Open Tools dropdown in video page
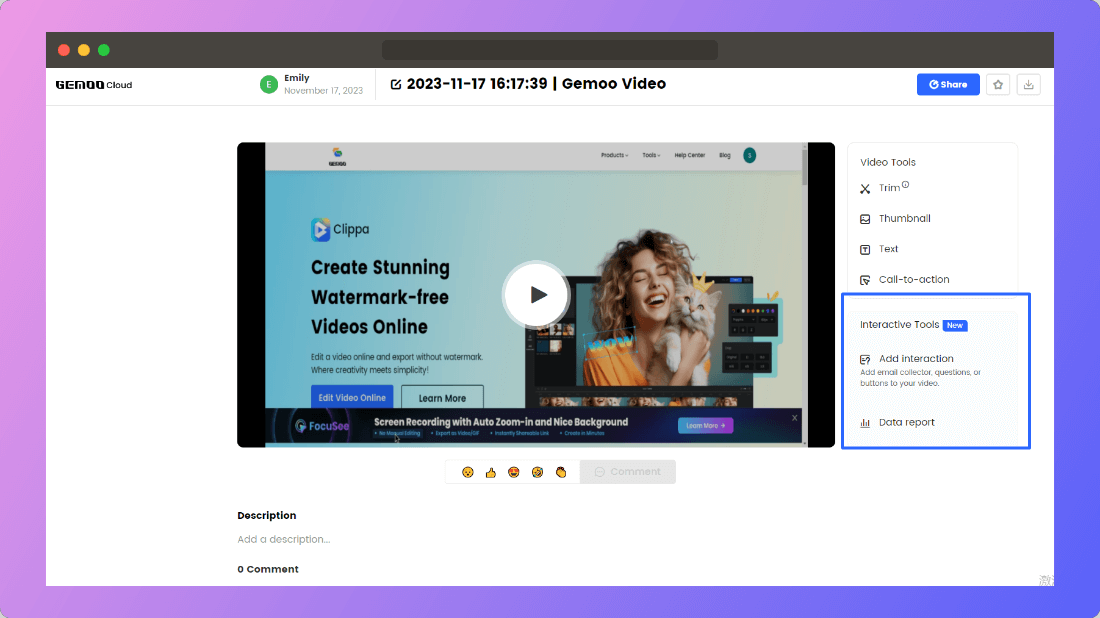The image size is (1100, 618). point(651,155)
